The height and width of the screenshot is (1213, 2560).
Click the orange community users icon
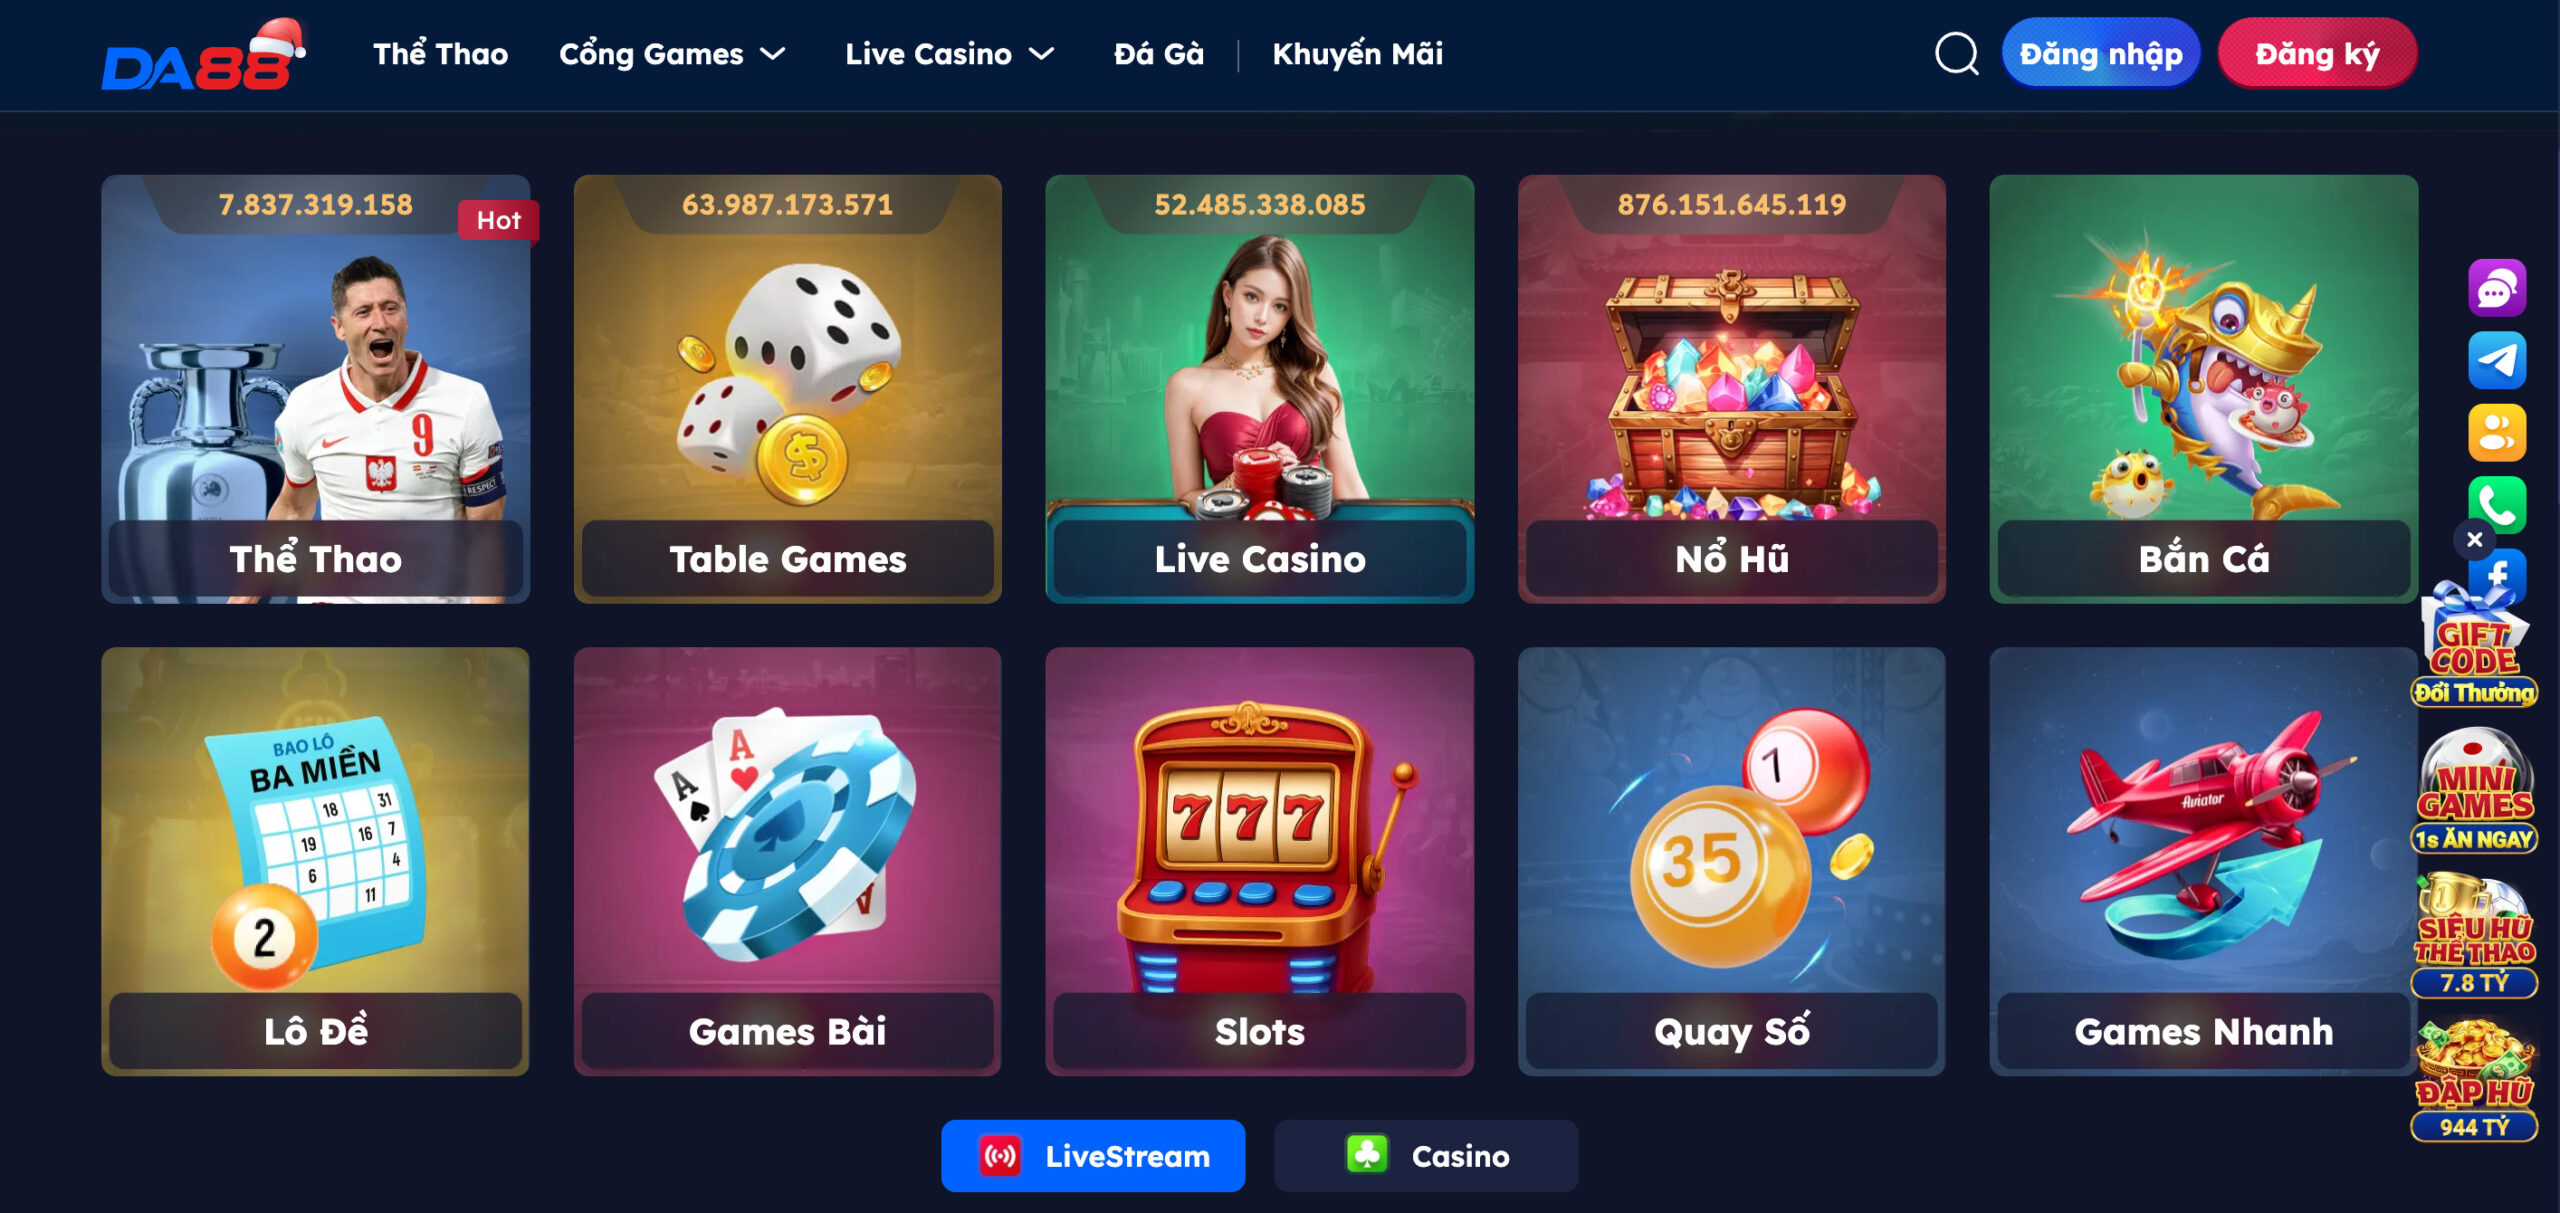[x=2496, y=432]
